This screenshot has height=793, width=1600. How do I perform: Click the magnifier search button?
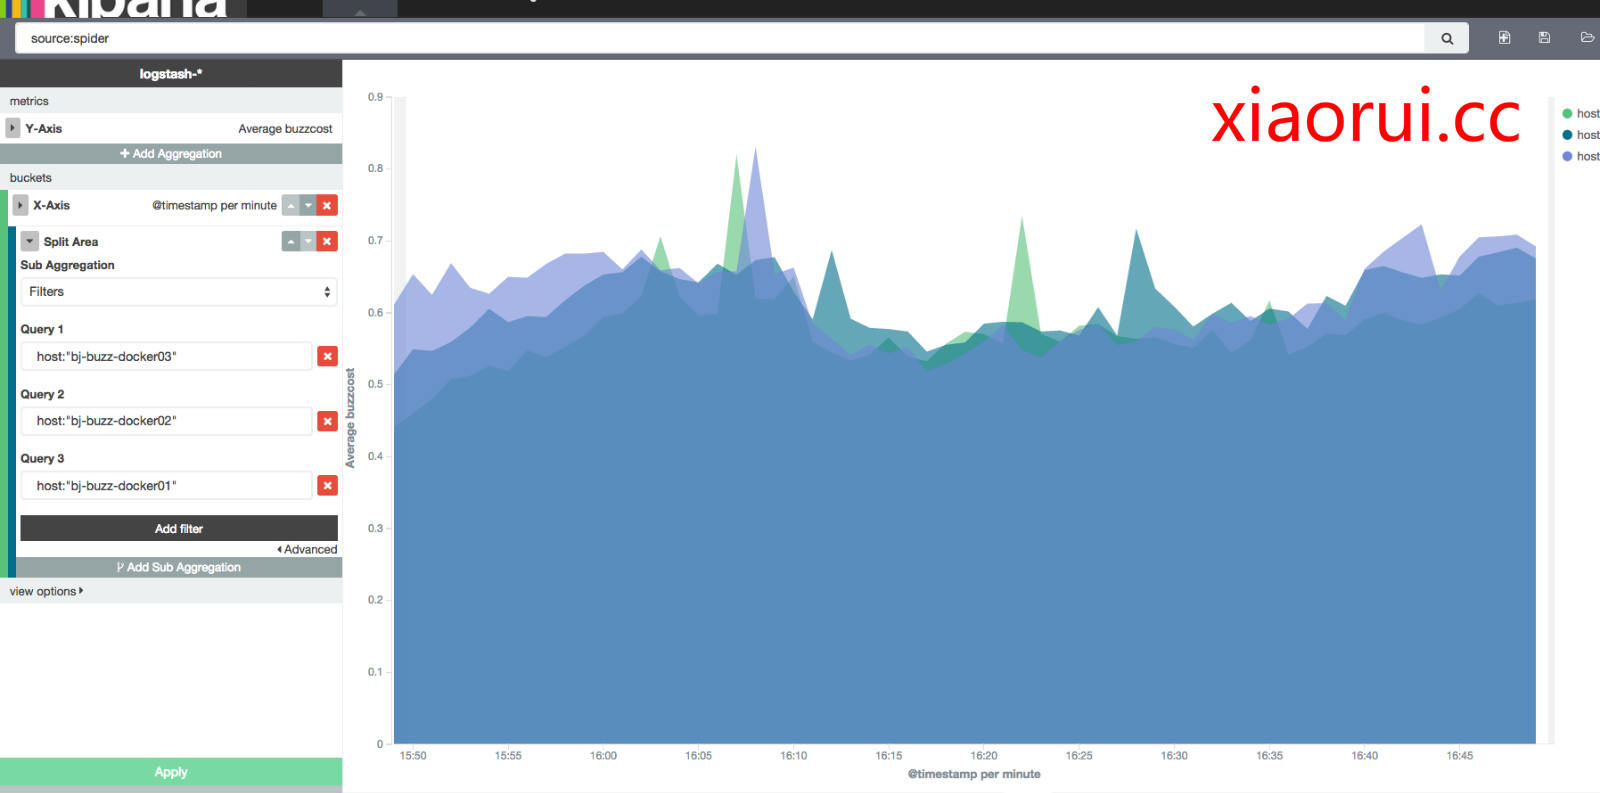(1446, 39)
